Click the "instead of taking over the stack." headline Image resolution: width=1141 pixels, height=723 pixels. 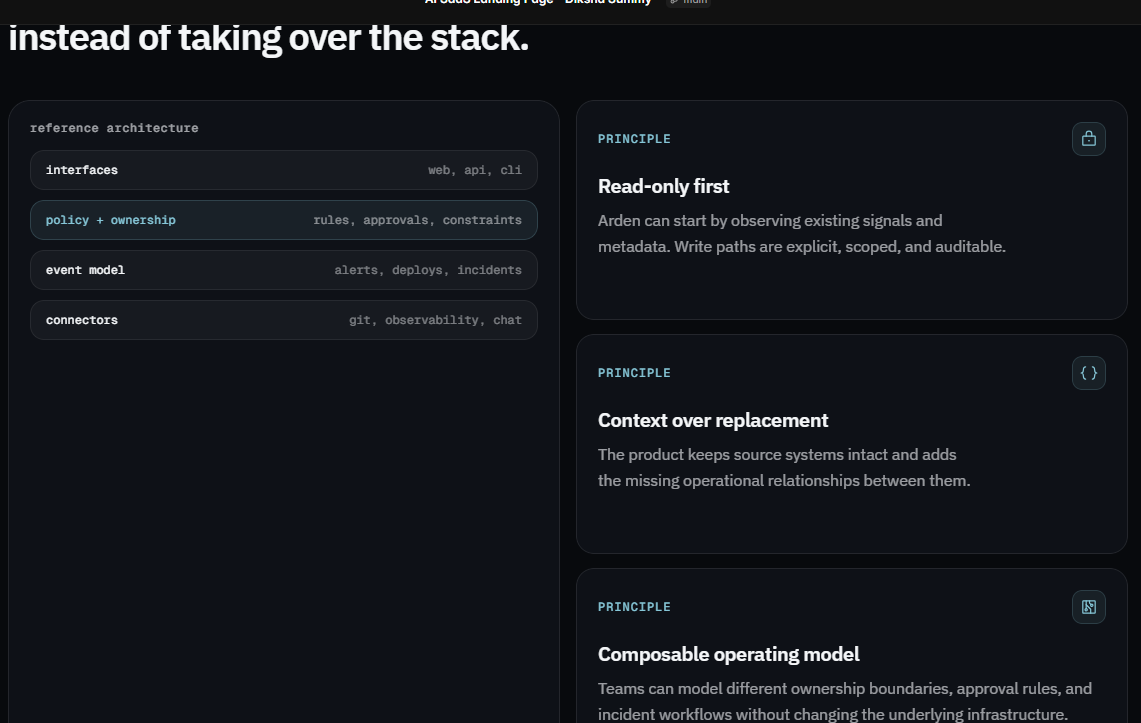click(269, 39)
